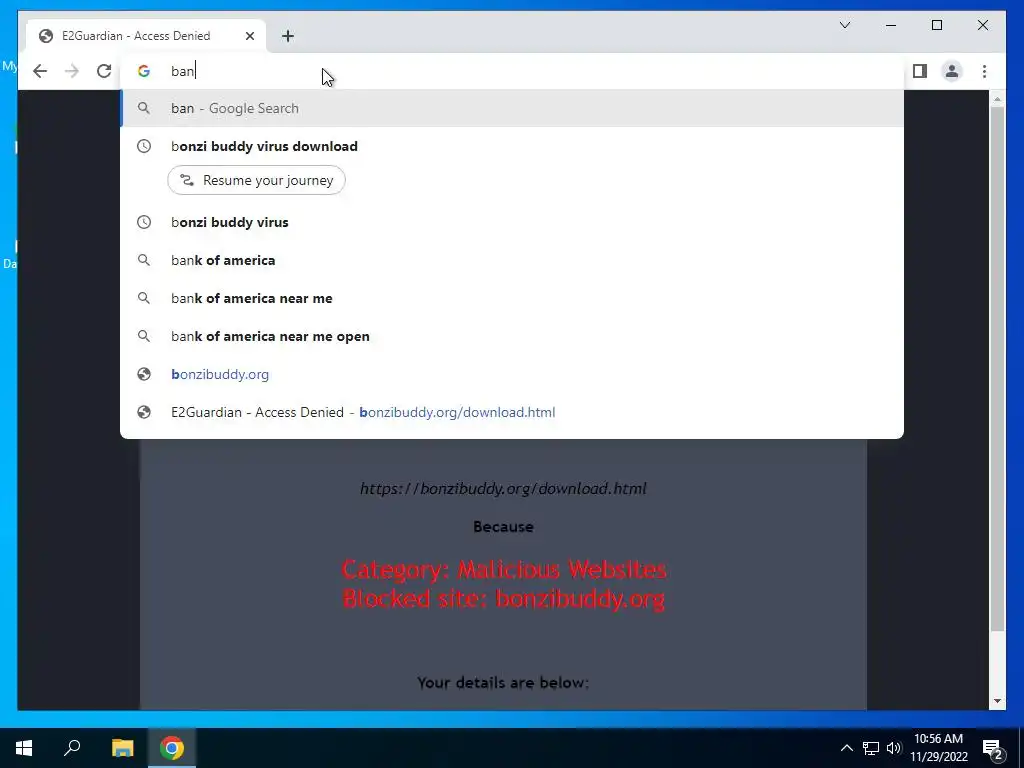Click the Chrome taskbar icon
This screenshot has width=1024, height=768.
[x=172, y=748]
